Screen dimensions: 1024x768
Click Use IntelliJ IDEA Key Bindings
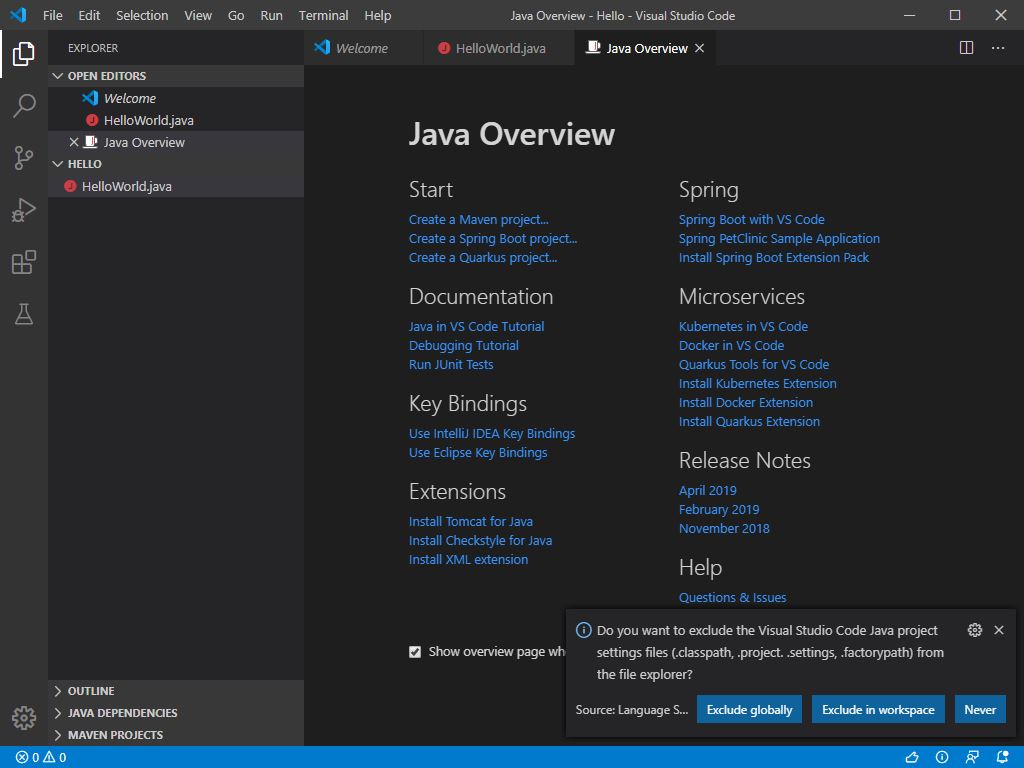tap(492, 434)
